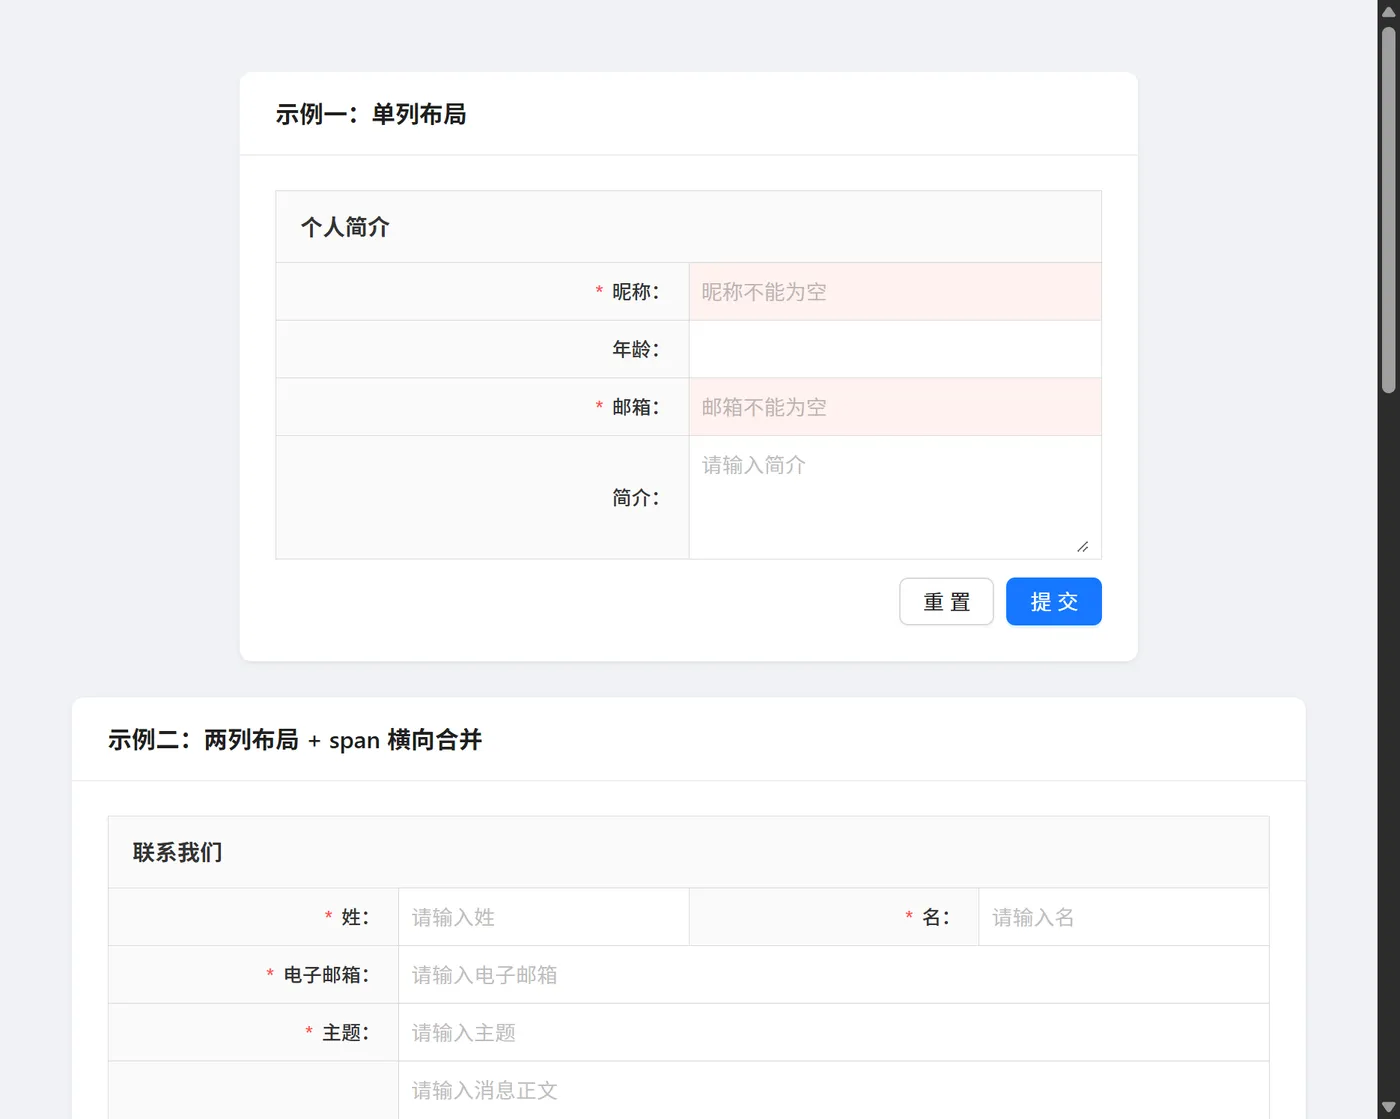Click the 昵称 label
The width and height of the screenshot is (1400, 1119).
pos(635,292)
